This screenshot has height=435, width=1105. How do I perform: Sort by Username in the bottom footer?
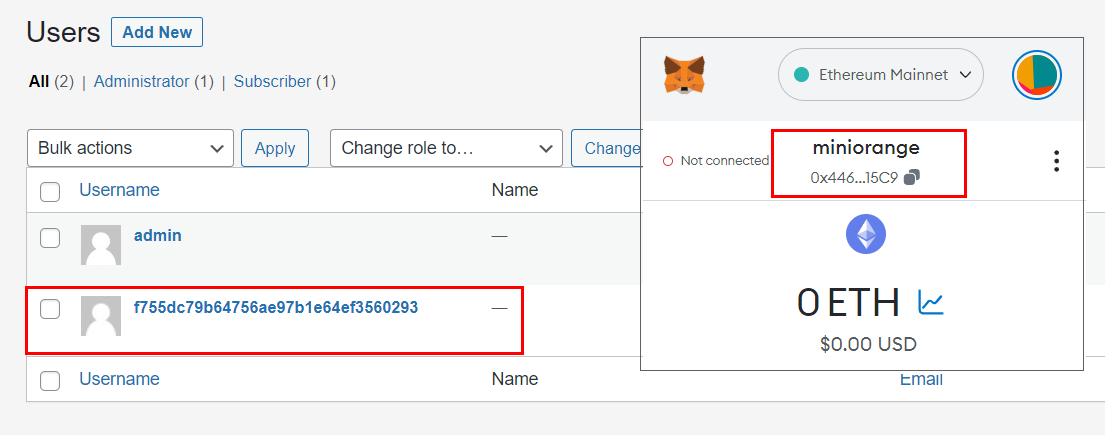[119, 379]
